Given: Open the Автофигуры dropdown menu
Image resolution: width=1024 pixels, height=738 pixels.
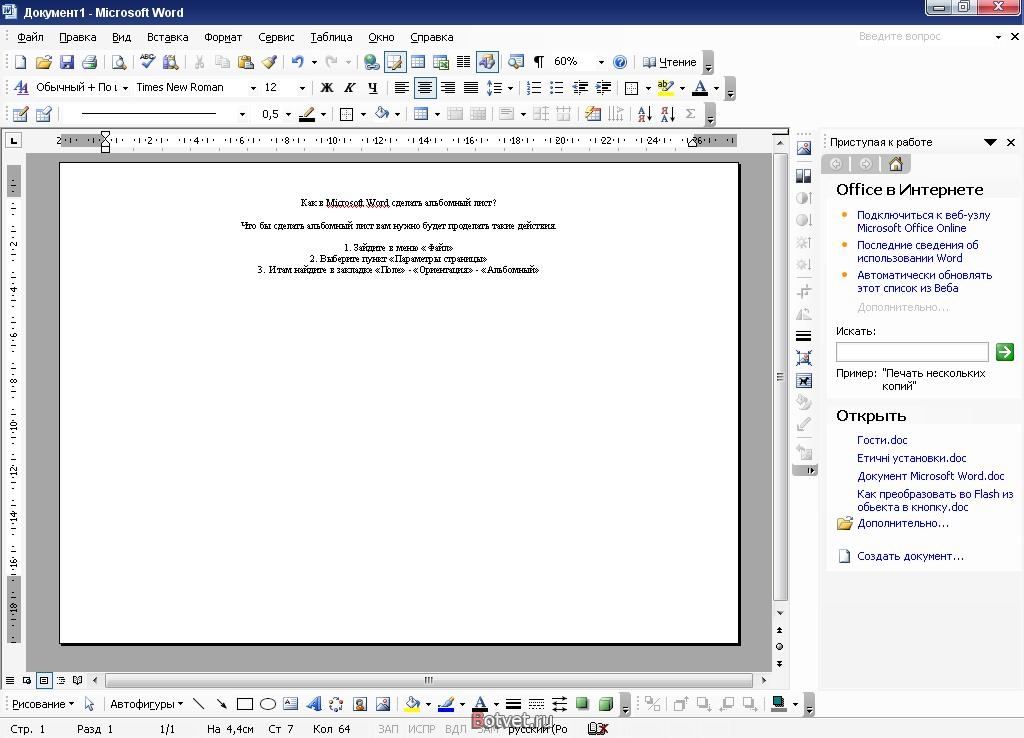Looking at the screenshot, I should pyautogui.click(x=145, y=704).
